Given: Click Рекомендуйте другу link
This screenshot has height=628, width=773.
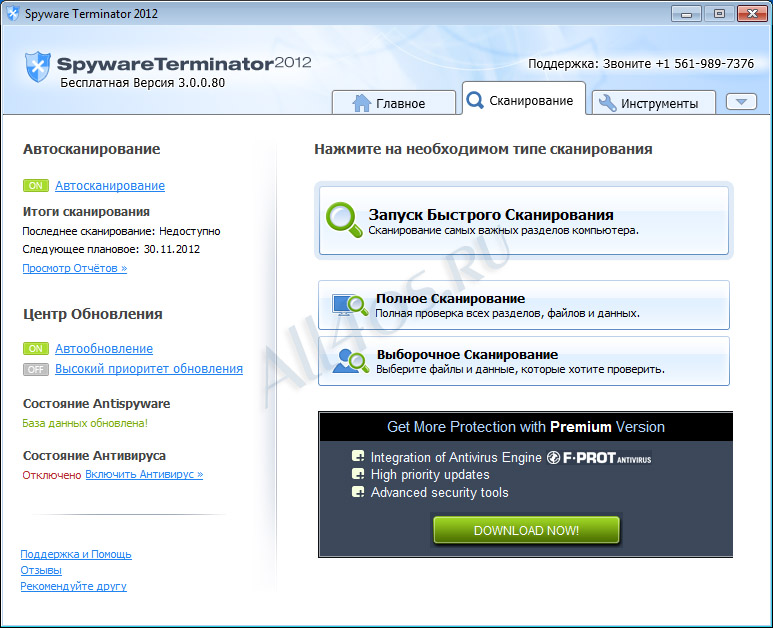Looking at the screenshot, I should coord(73,586).
